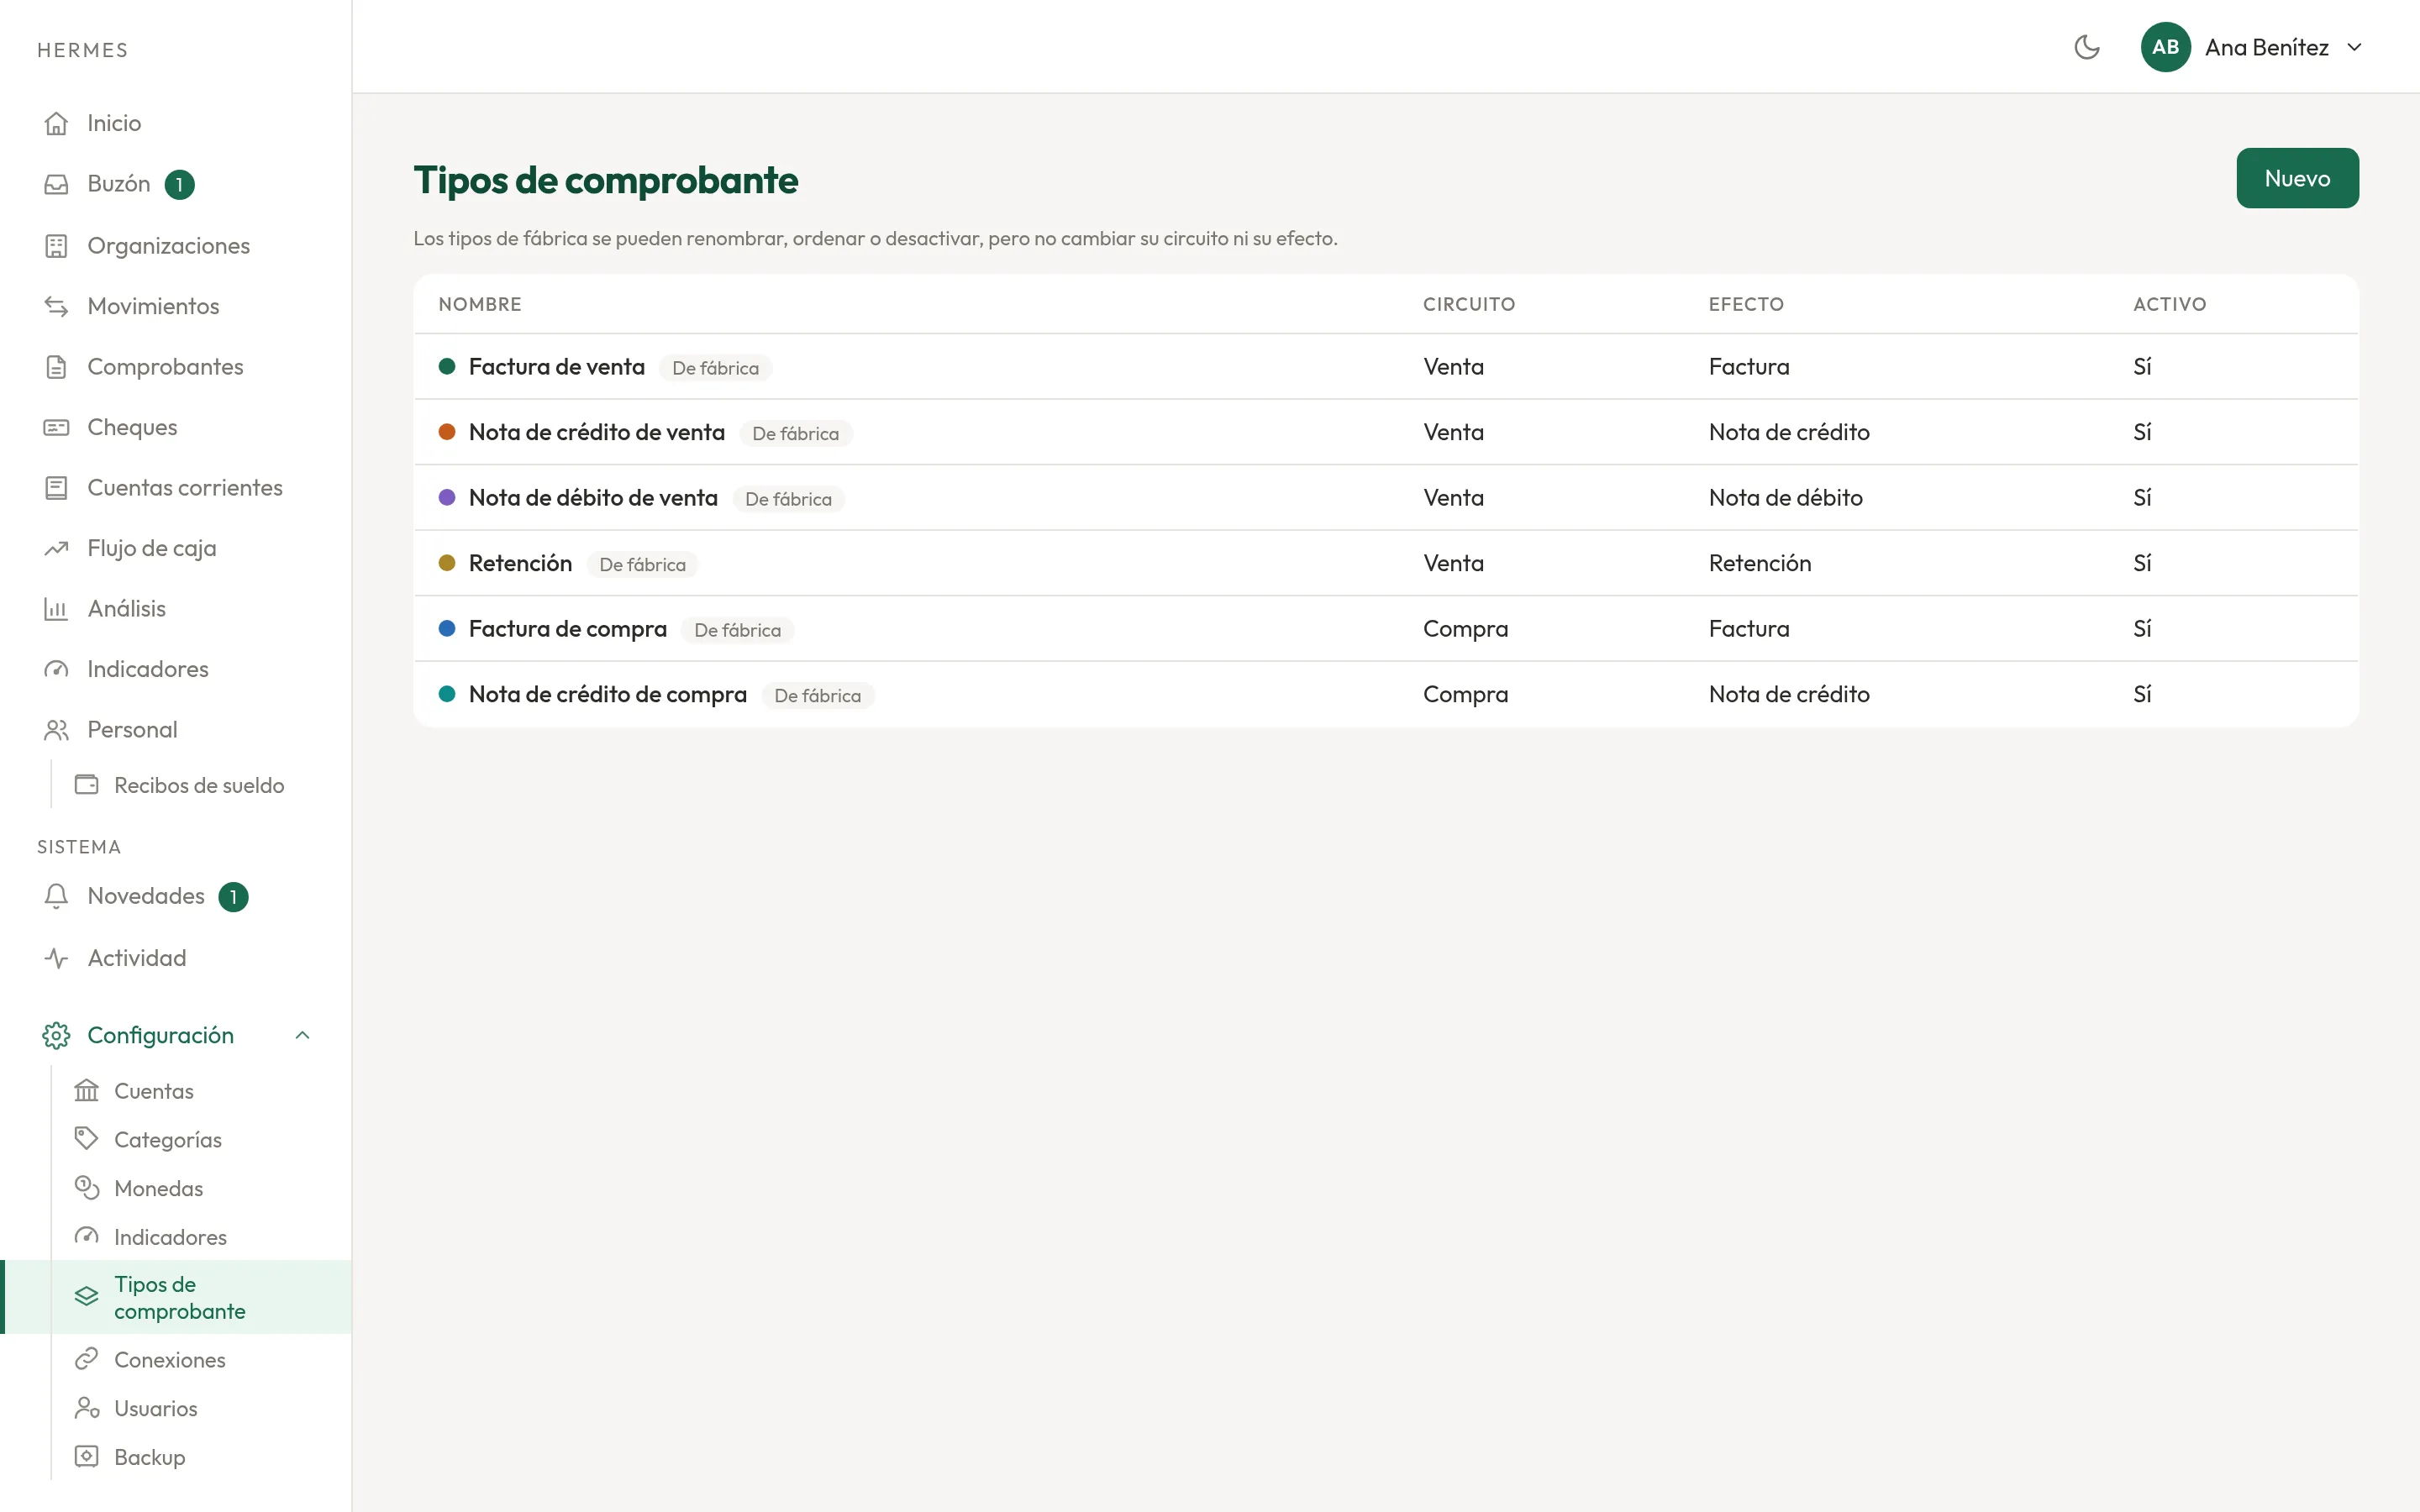
Task: Click the Inicio home icon
Action: pos(56,123)
